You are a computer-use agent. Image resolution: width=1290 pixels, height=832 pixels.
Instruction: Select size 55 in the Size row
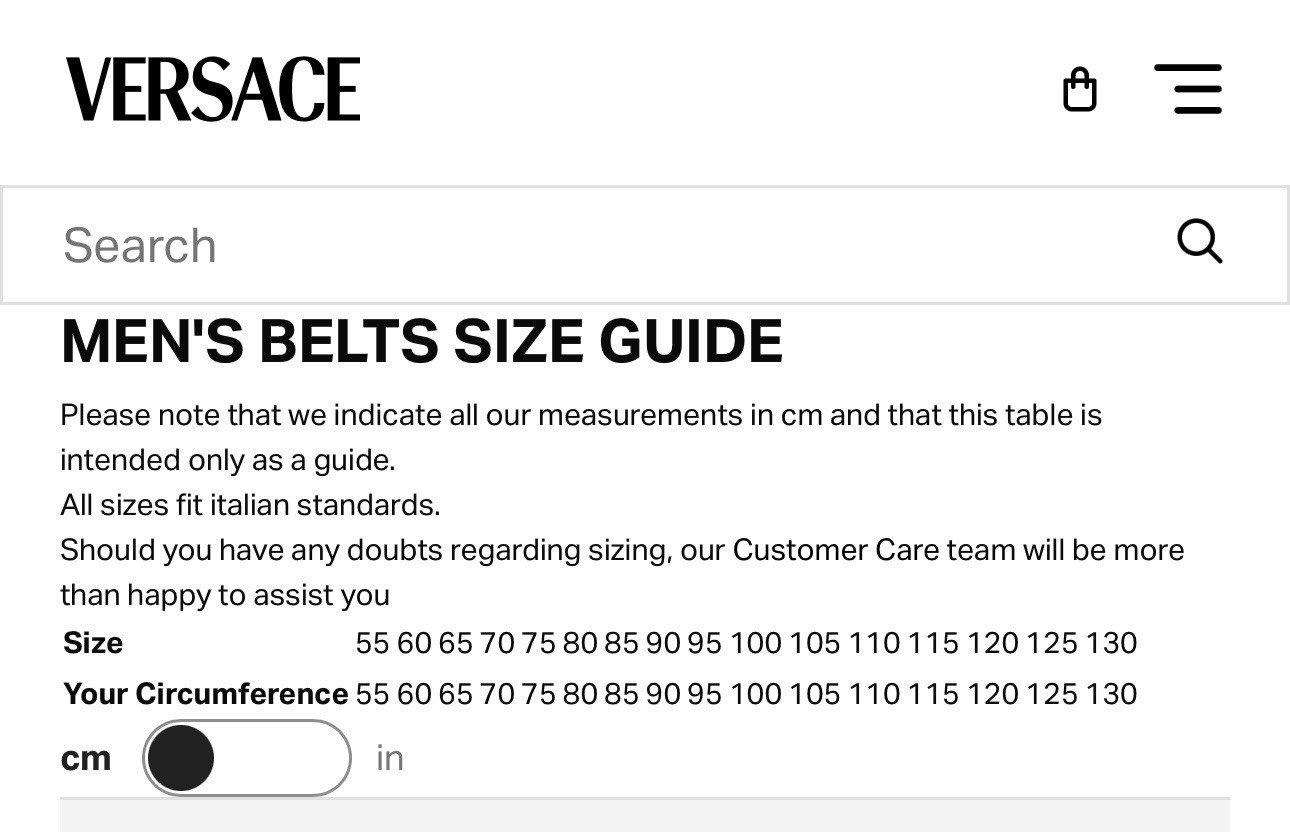(x=372, y=643)
